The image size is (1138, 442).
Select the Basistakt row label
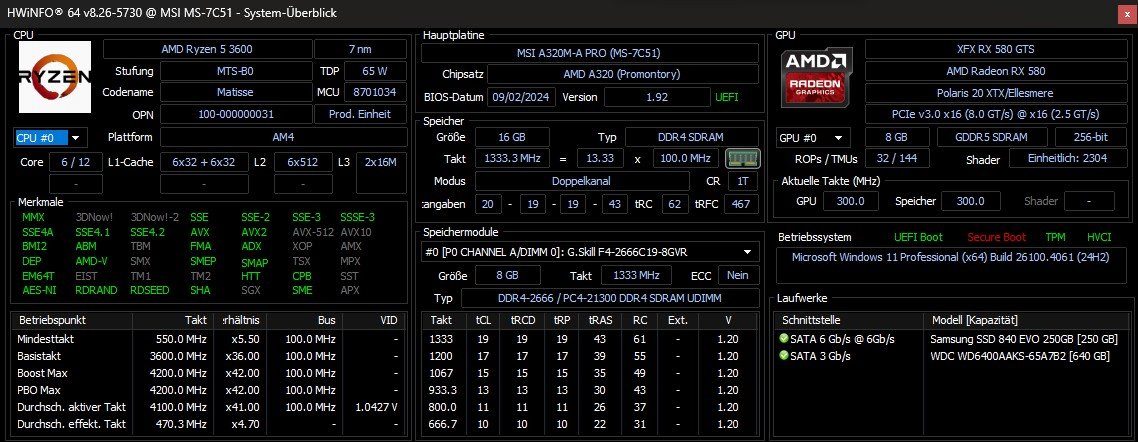click(x=39, y=356)
